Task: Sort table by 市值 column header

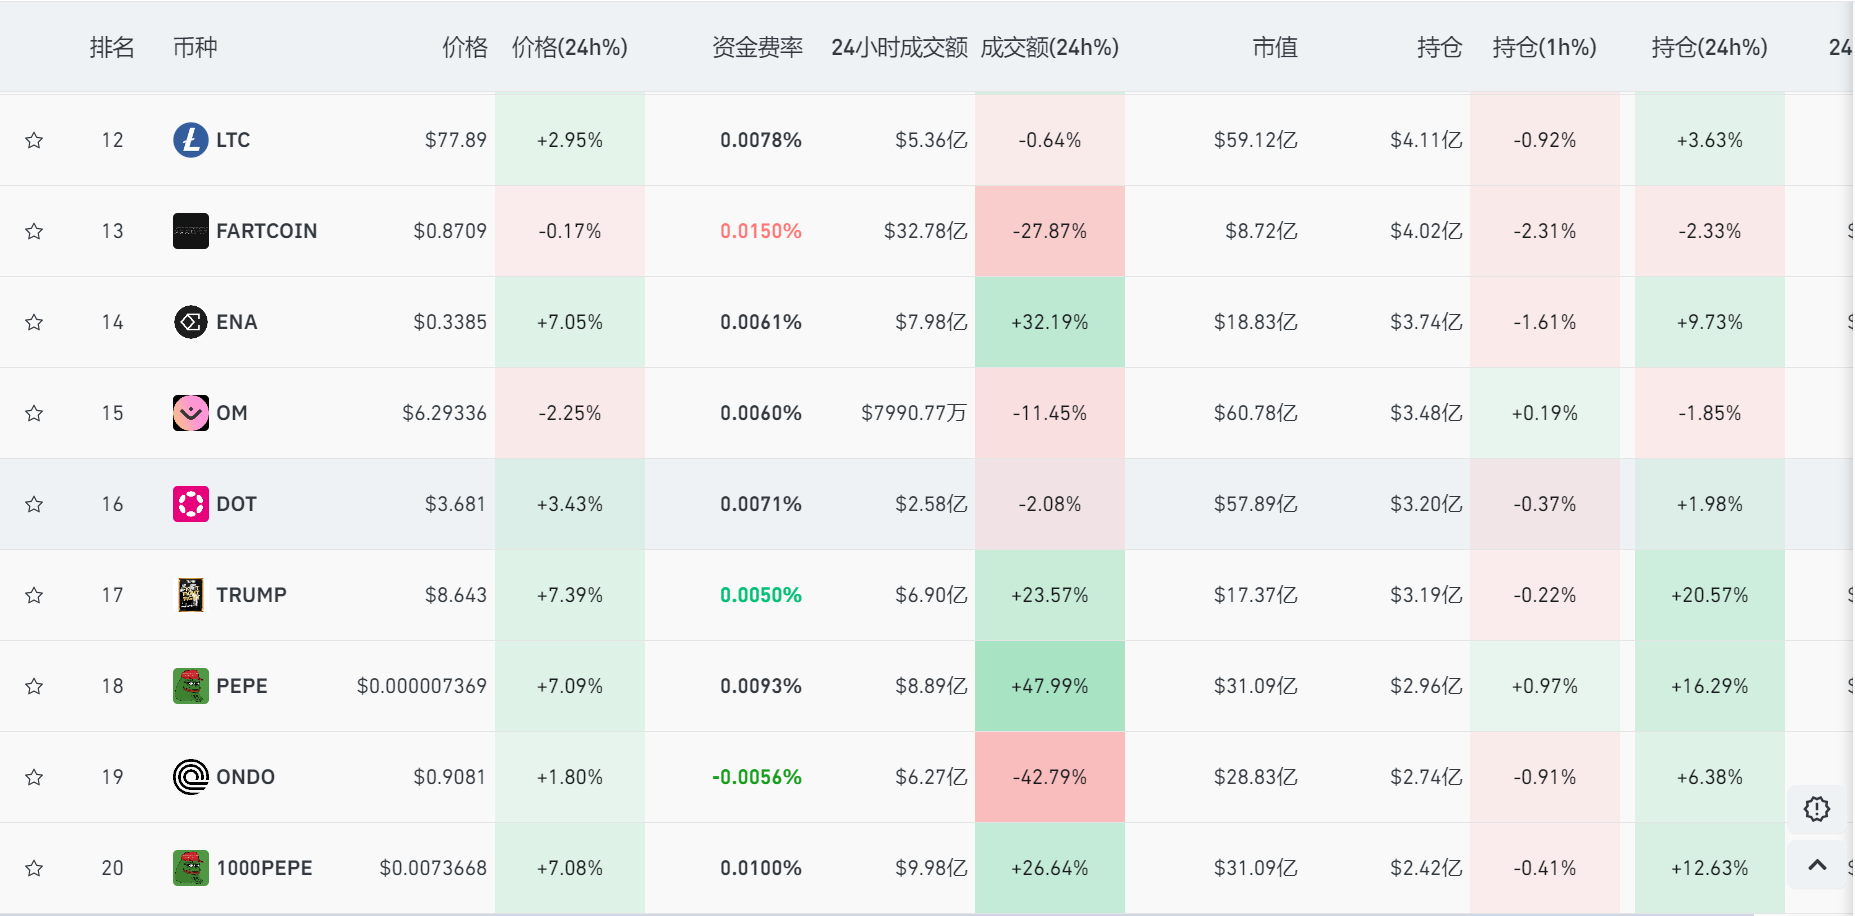Action: coord(1274,47)
